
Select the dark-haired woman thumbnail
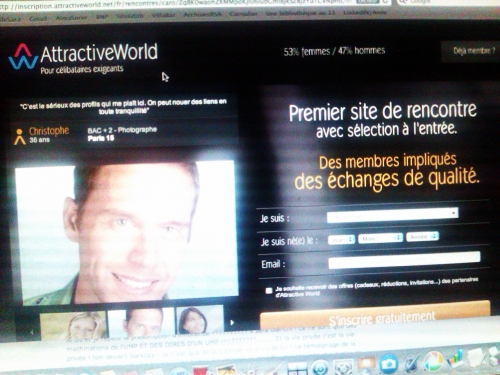tap(200, 319)
